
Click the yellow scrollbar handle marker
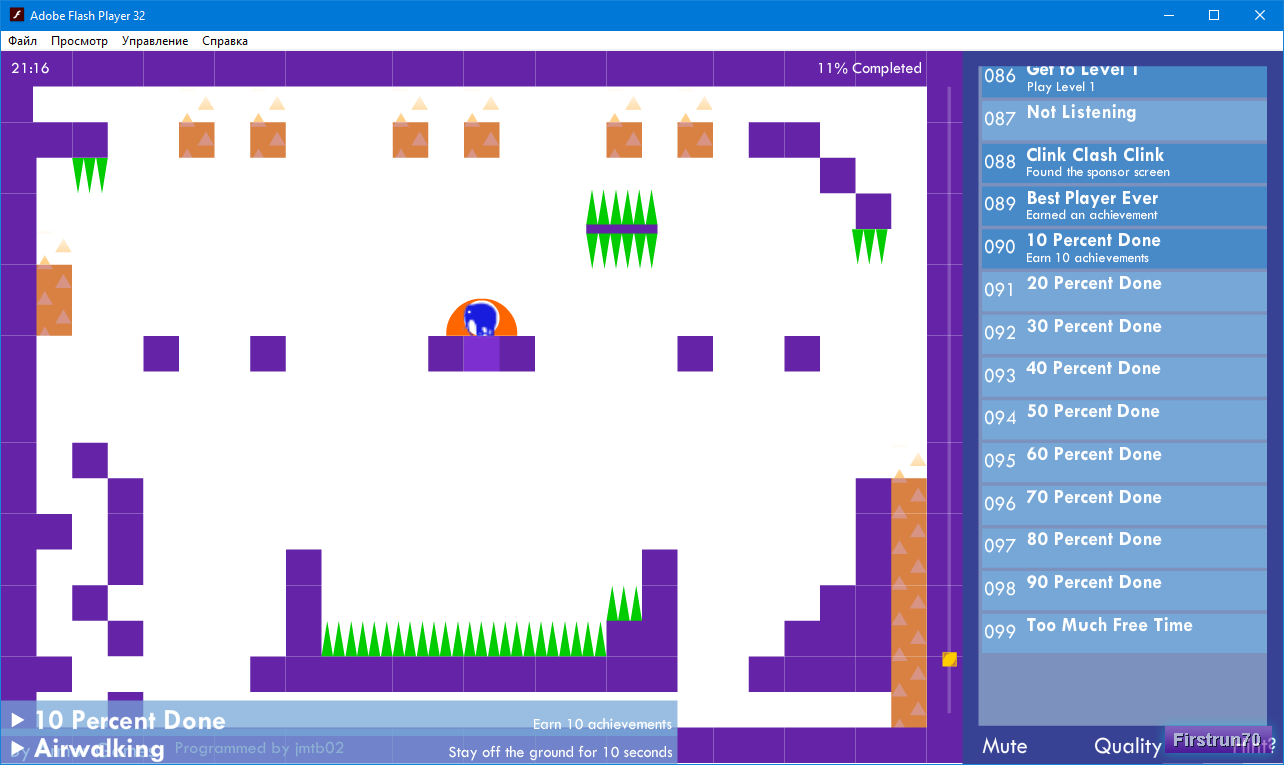click(949, 659)
